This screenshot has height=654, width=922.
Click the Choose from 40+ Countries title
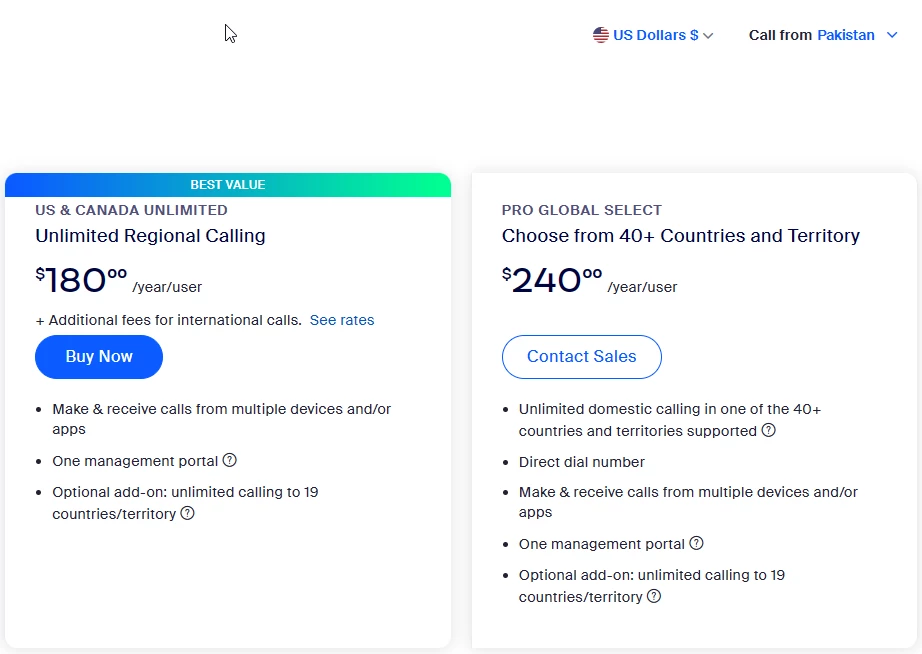[x=680, y=236]
